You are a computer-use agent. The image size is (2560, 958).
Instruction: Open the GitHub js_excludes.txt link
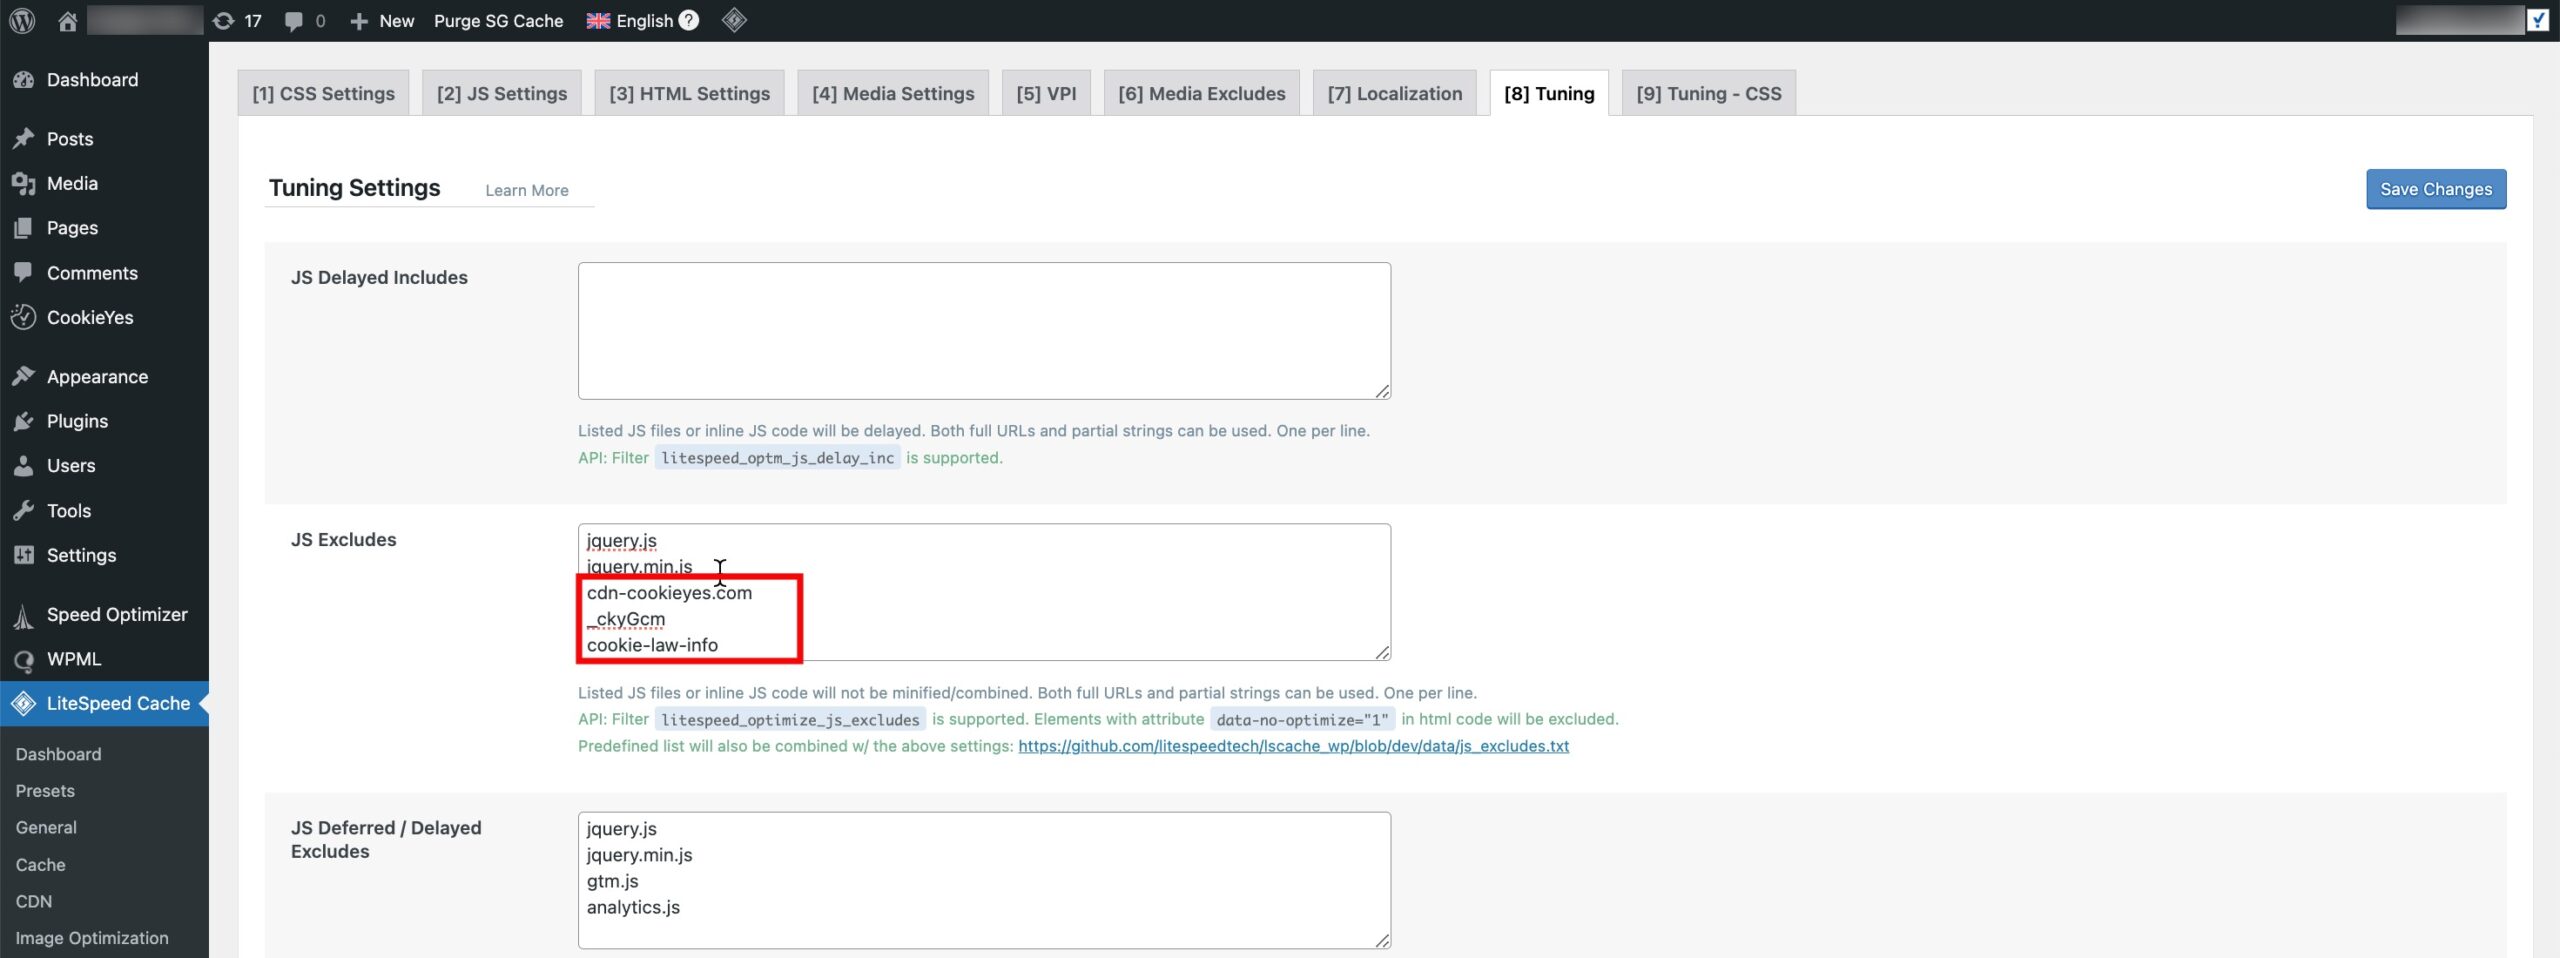point(1293,746)
